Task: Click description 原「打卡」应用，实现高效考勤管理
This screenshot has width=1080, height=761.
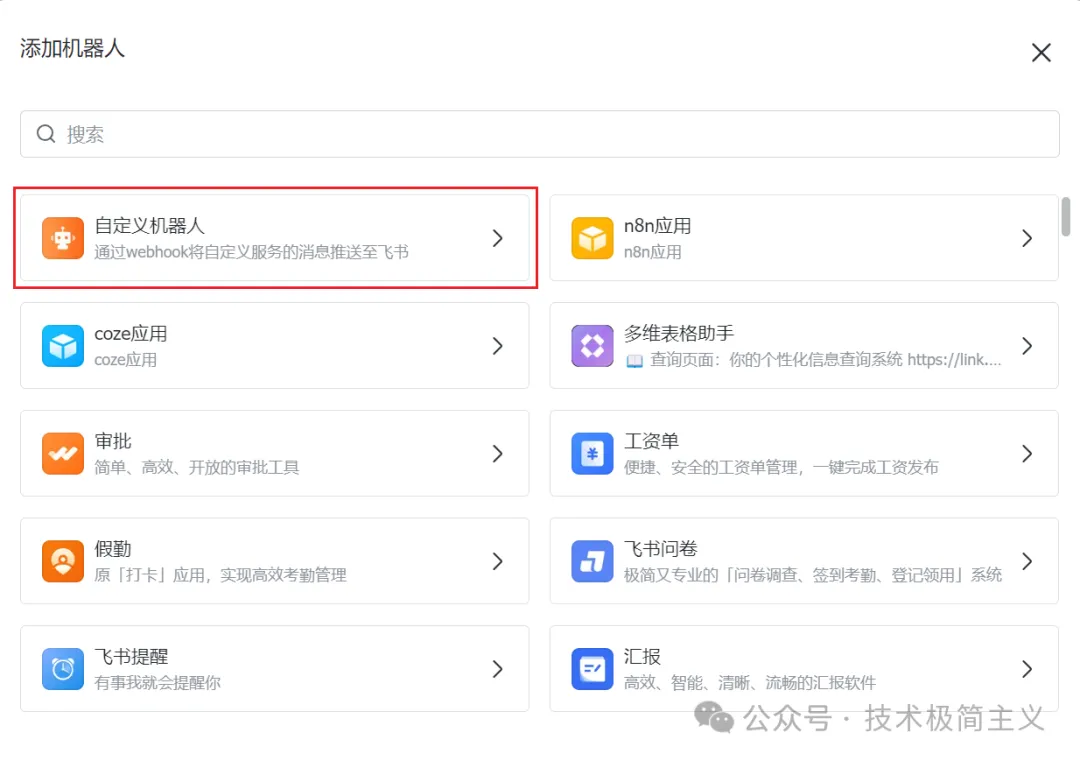Action: click(x=220, y=575)
